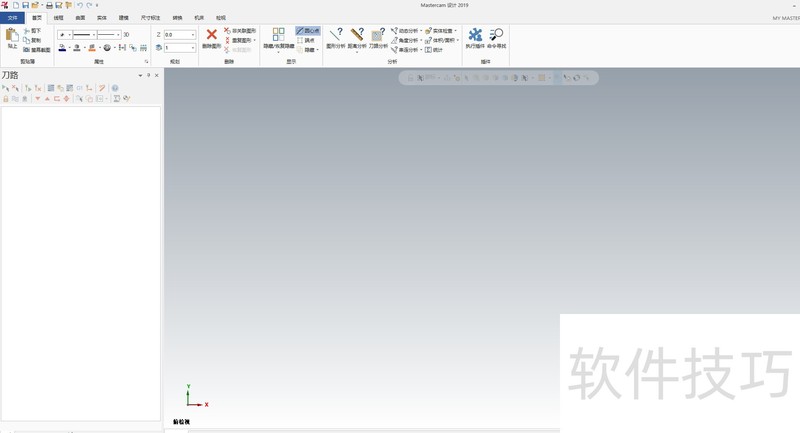This screenshot has width=800, height=433.
Task: Open the File tab
Action: point(12,18)
